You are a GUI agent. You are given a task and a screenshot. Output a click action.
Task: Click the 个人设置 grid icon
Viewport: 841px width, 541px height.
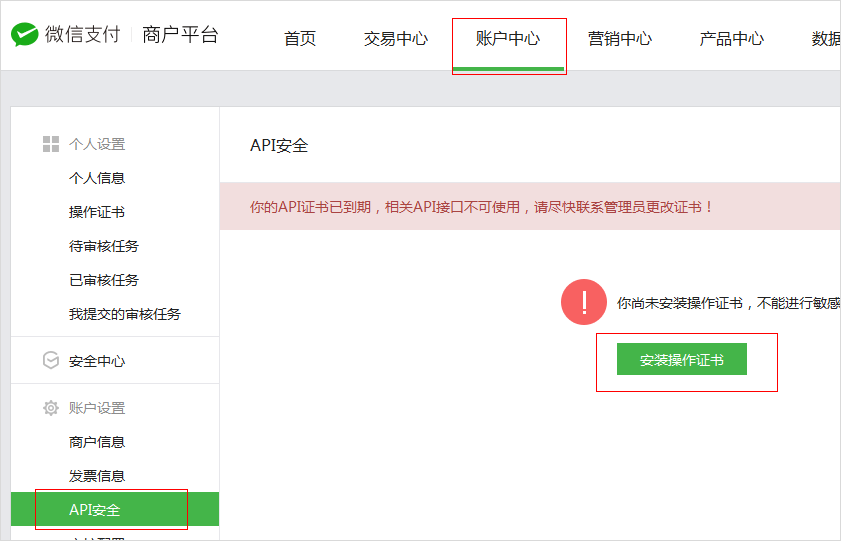(x=51, y=144)
